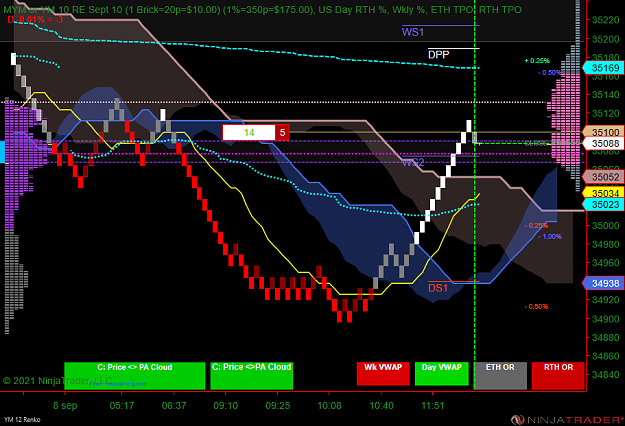Select the 35052 pink price marker
Screen dimensions: 625x426
pyautogui.click(x=604, y=177)
